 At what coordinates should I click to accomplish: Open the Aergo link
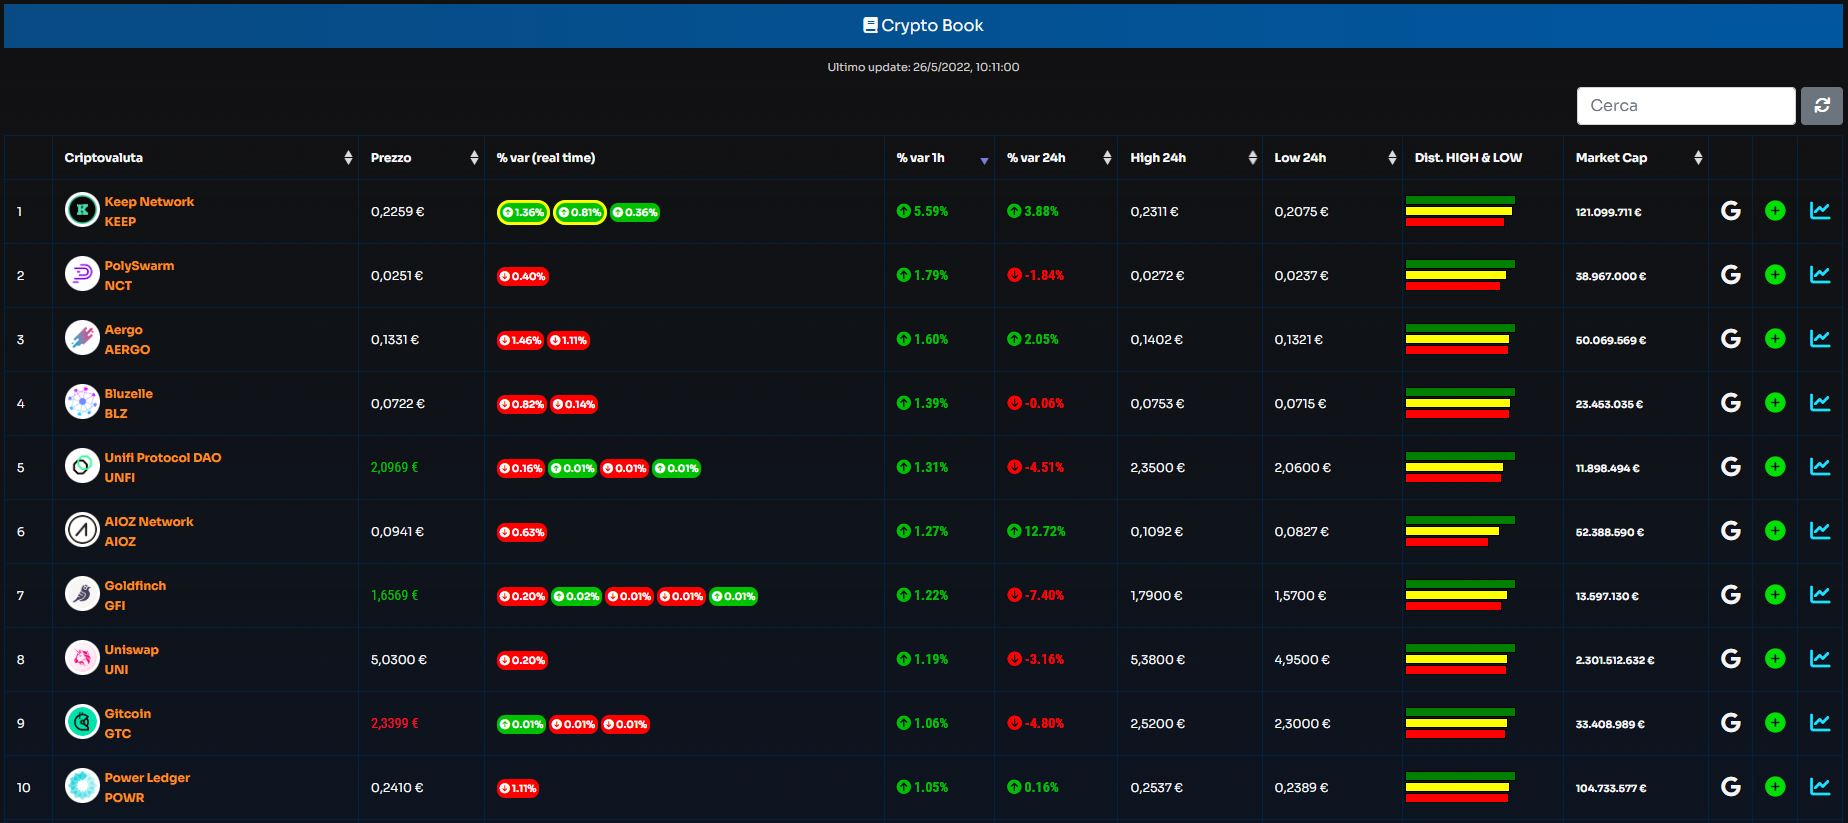click(x=124, y=329)
